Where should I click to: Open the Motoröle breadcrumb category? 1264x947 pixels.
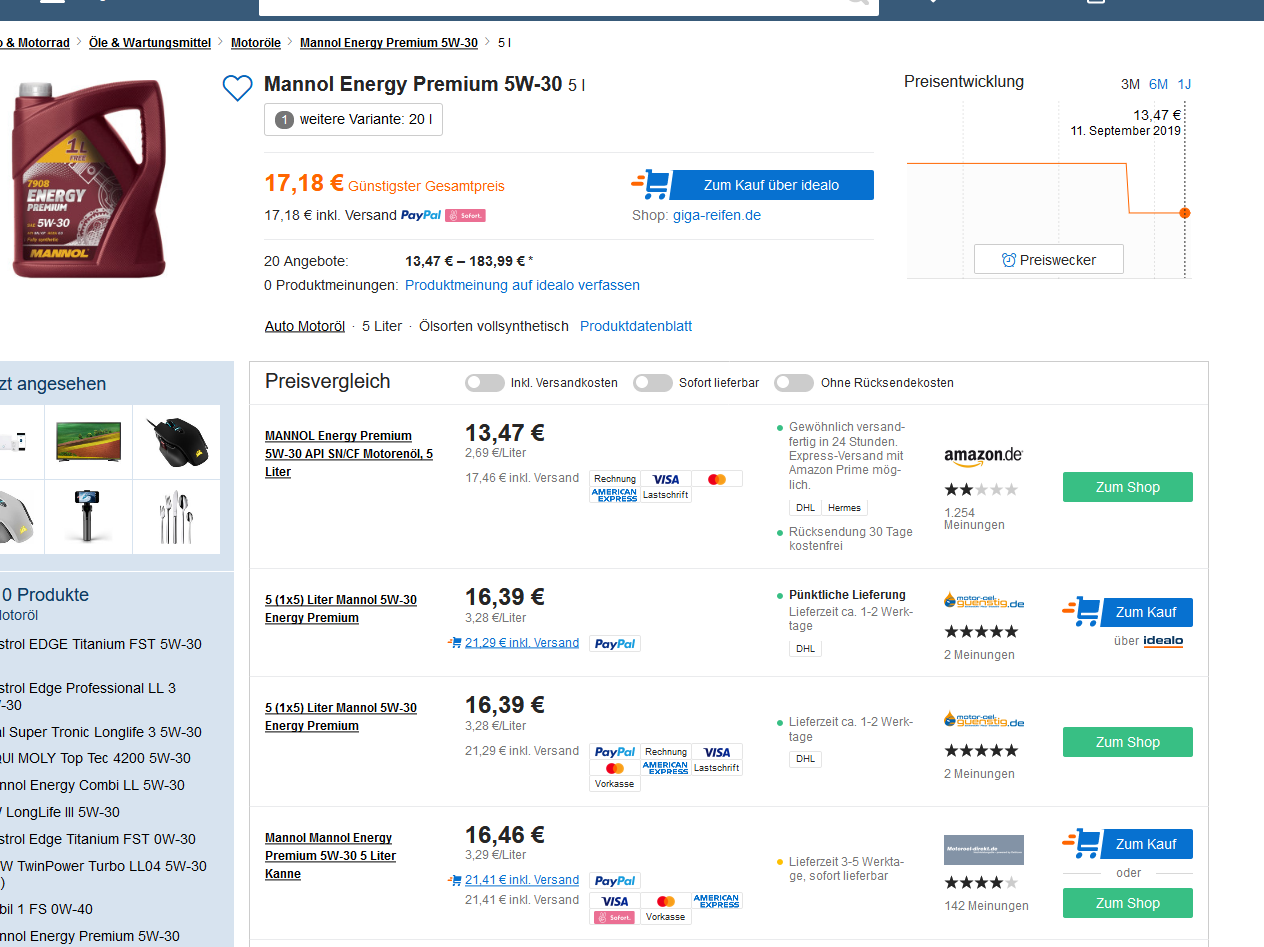point(255,43)
